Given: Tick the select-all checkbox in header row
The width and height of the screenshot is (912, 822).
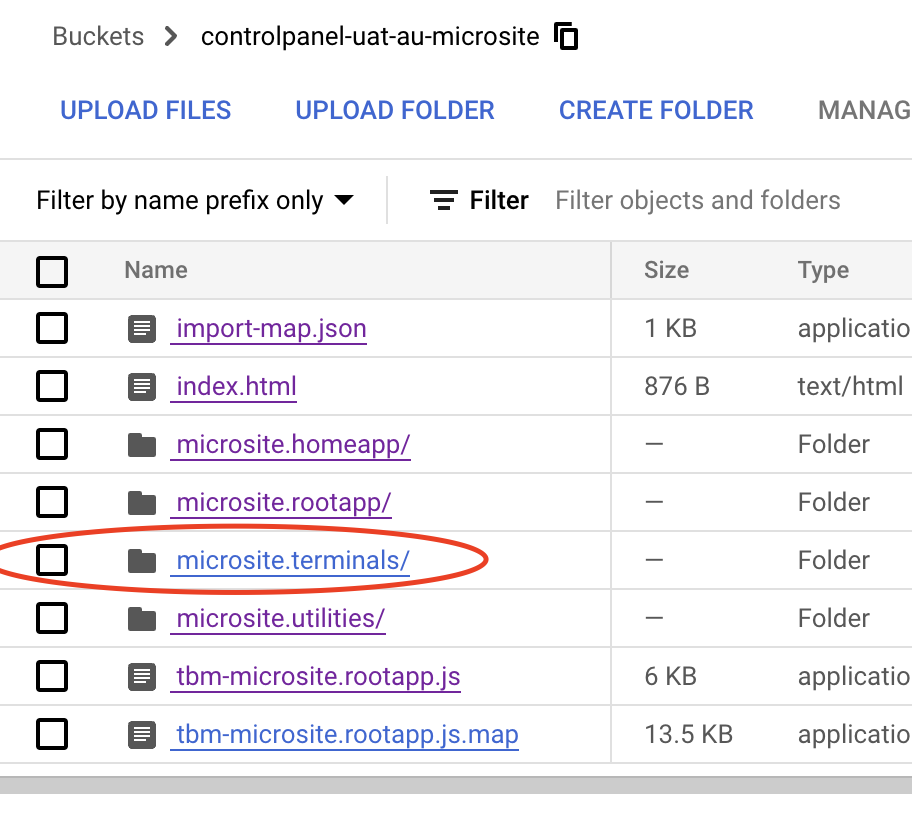Looking at the screenshot, I should (x=52, y=271).
